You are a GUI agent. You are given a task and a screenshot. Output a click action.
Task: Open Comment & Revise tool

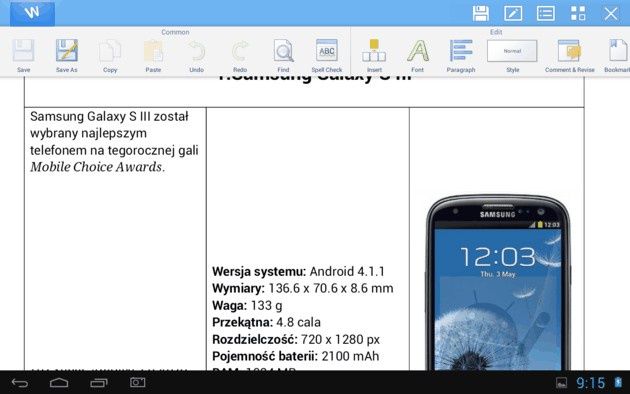coord(570,56)
